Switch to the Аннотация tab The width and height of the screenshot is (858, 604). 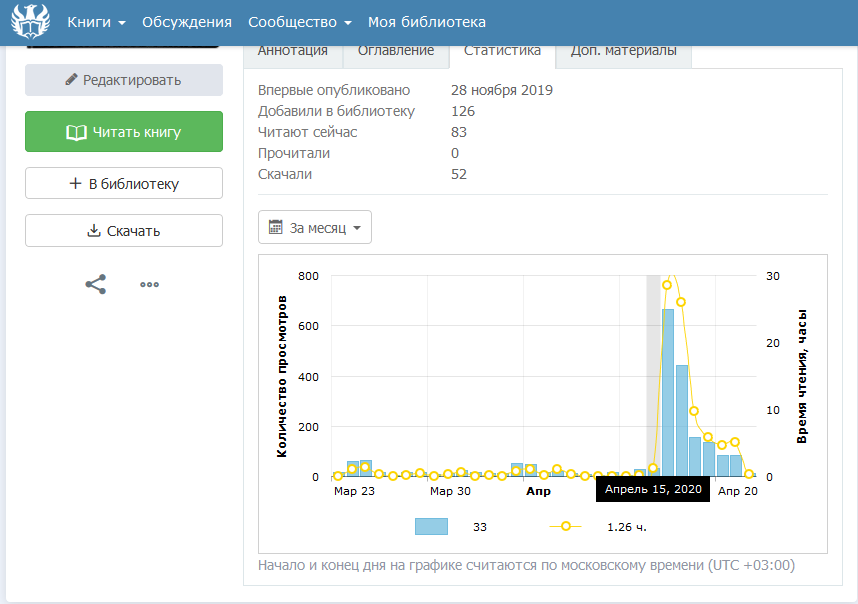click(293, 51)
